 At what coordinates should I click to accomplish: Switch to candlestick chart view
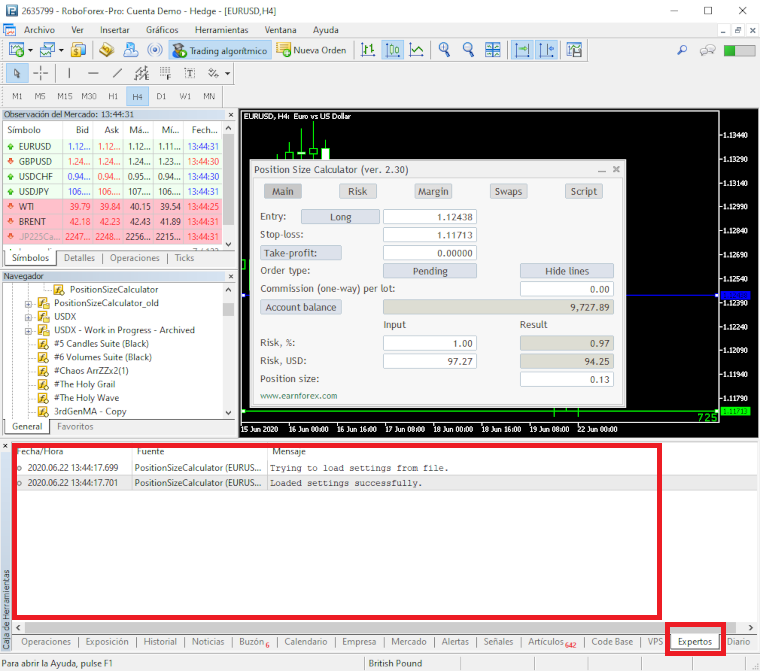tap(393, 50)
